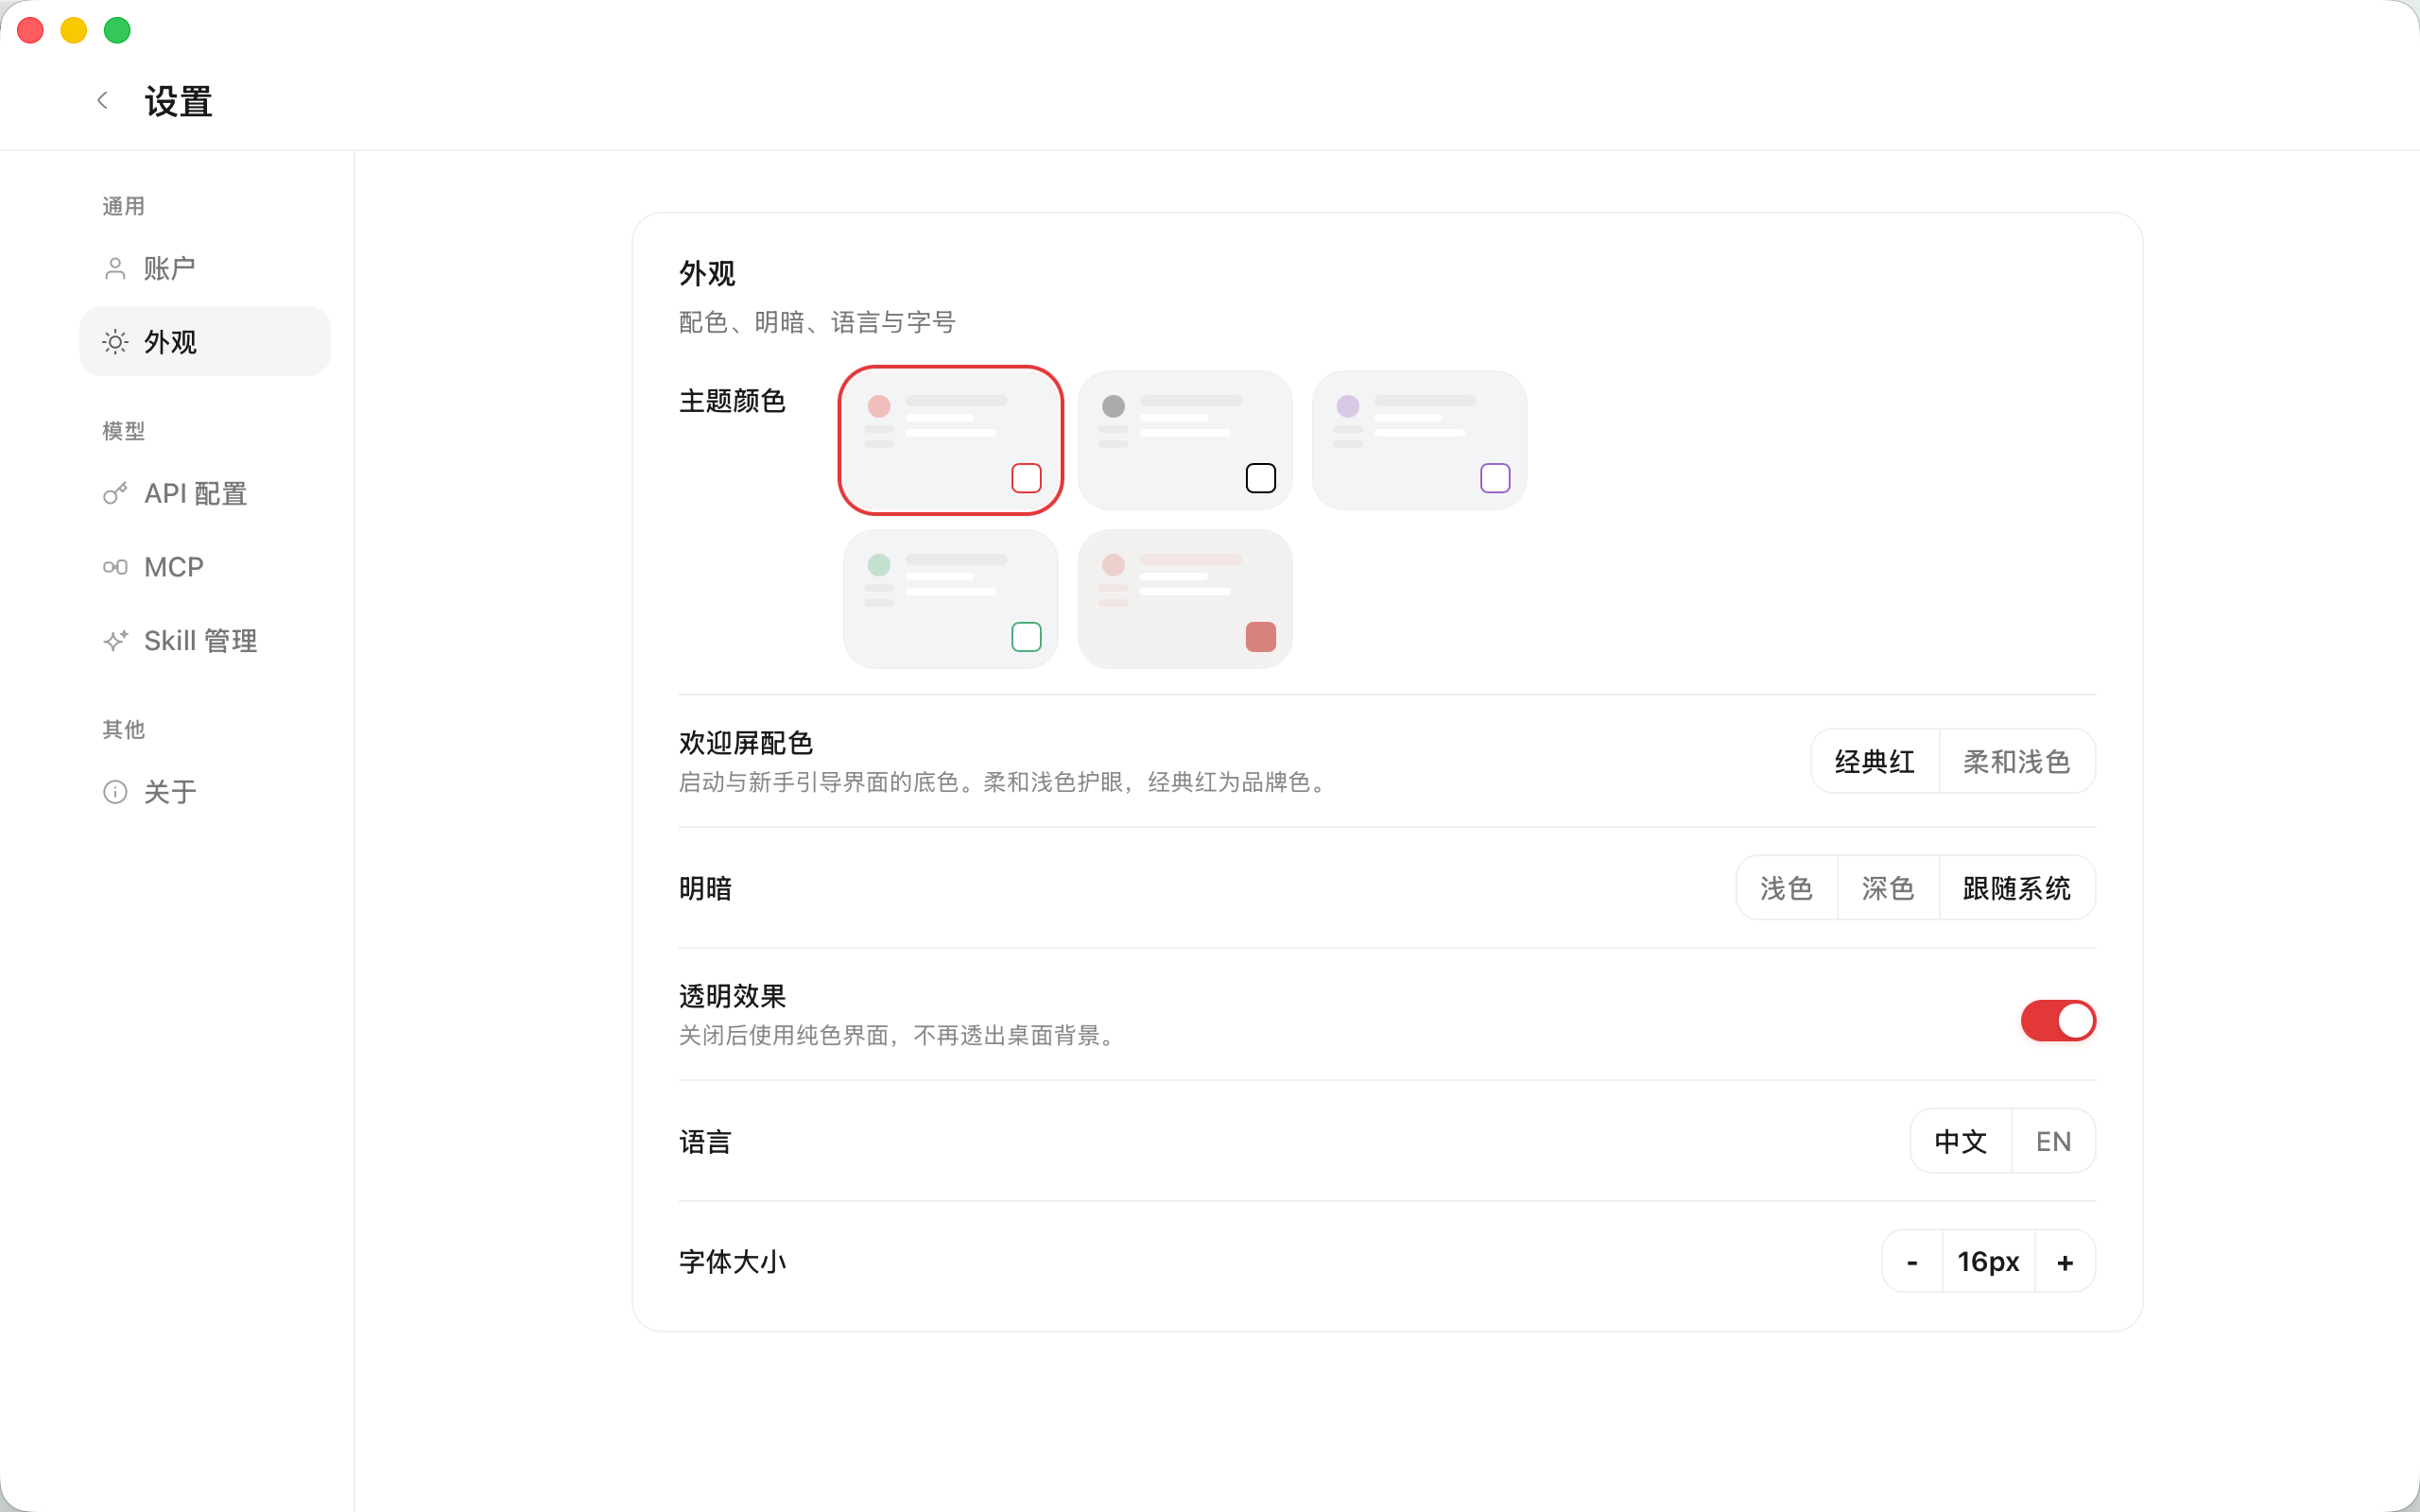
Task: Open the 关于 section
Action: [x=205, y=792]
